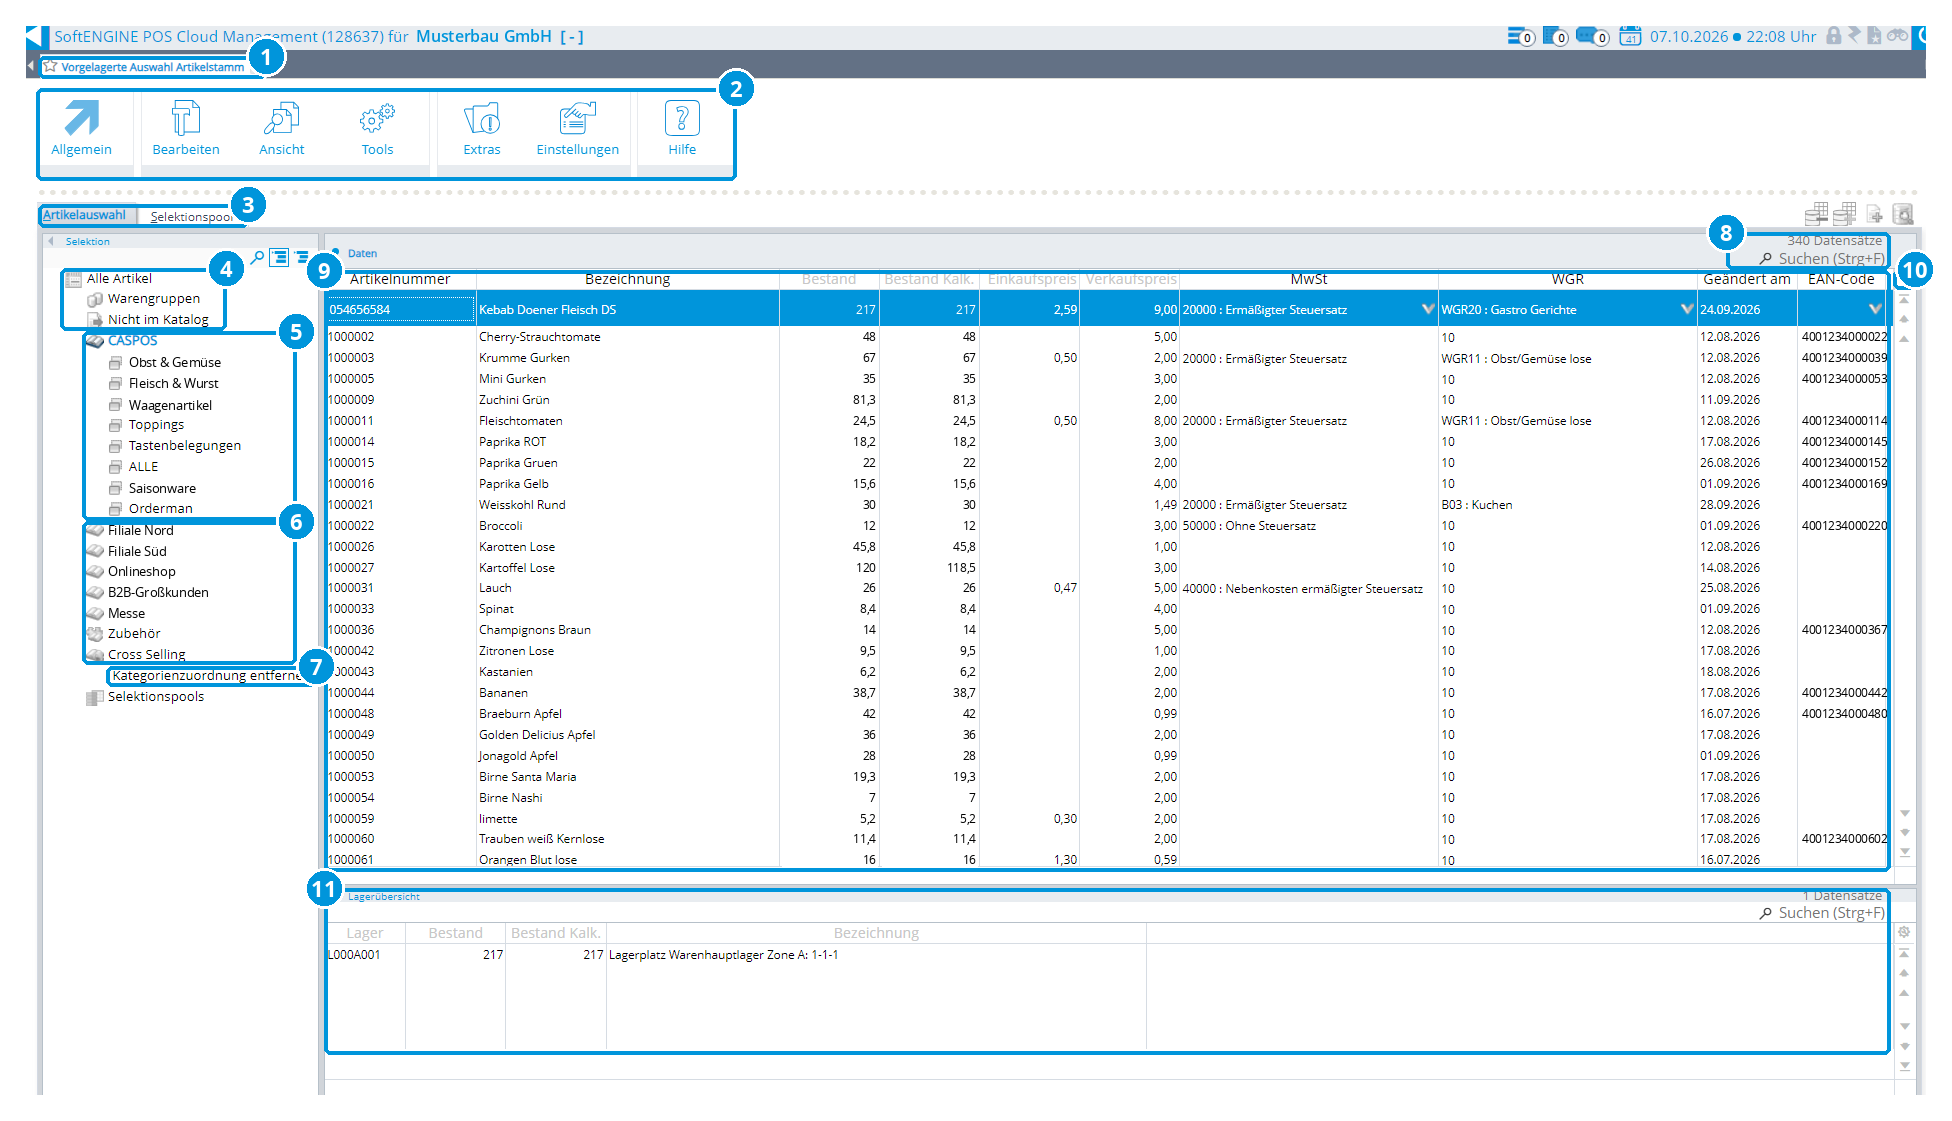Image resolution: width=1952 pixels, height=1121 pixels.
Task: Open the calendar week 41 icon
Action: point(1630,37)
